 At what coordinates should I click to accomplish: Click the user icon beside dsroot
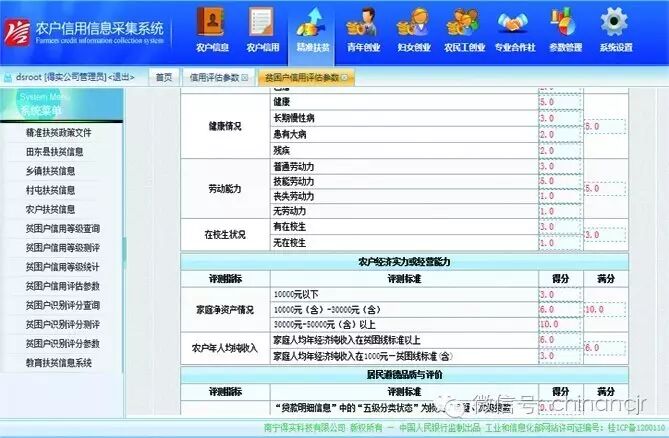[x=8, y=78]
